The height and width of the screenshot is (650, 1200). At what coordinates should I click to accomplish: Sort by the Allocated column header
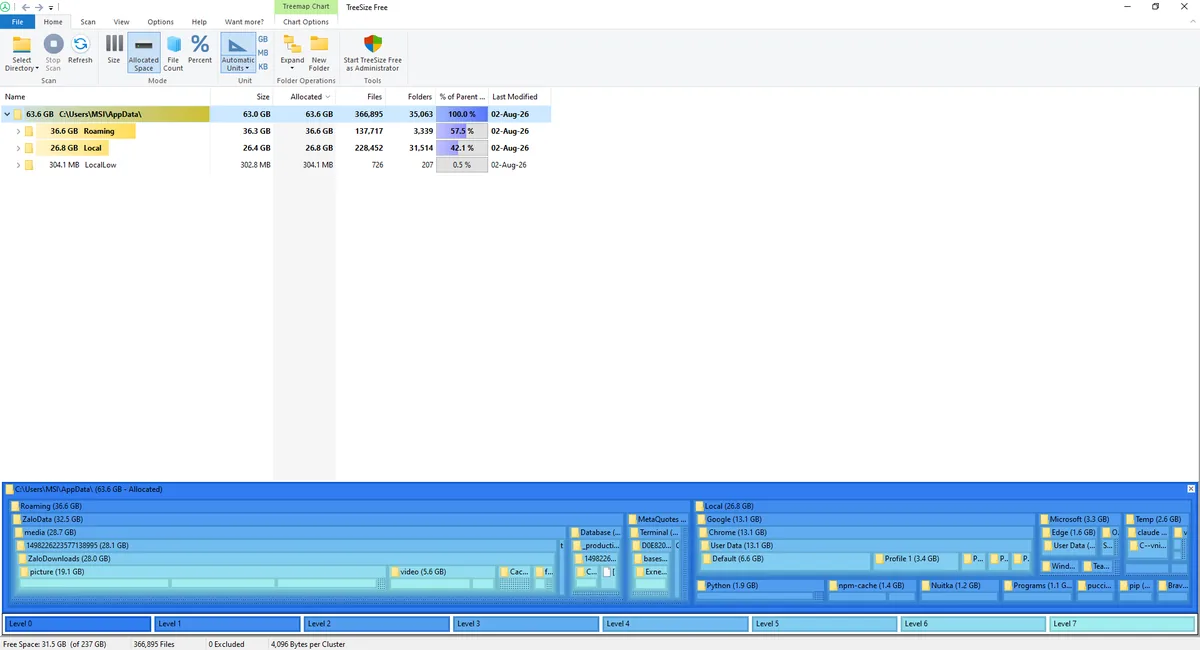pos(304,97)
